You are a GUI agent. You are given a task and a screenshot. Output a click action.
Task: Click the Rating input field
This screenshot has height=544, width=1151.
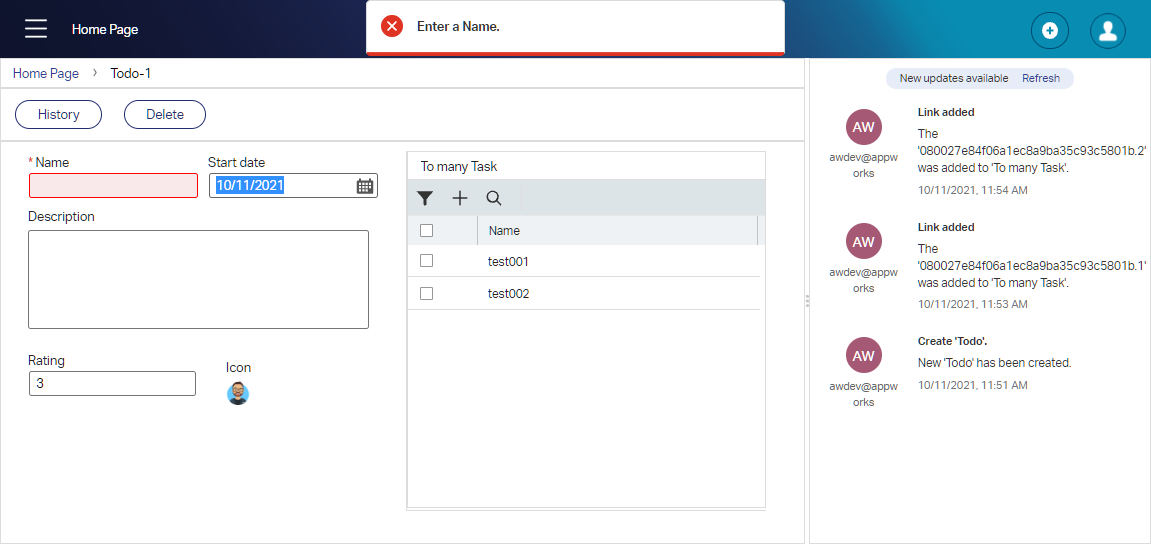(112, 383)
